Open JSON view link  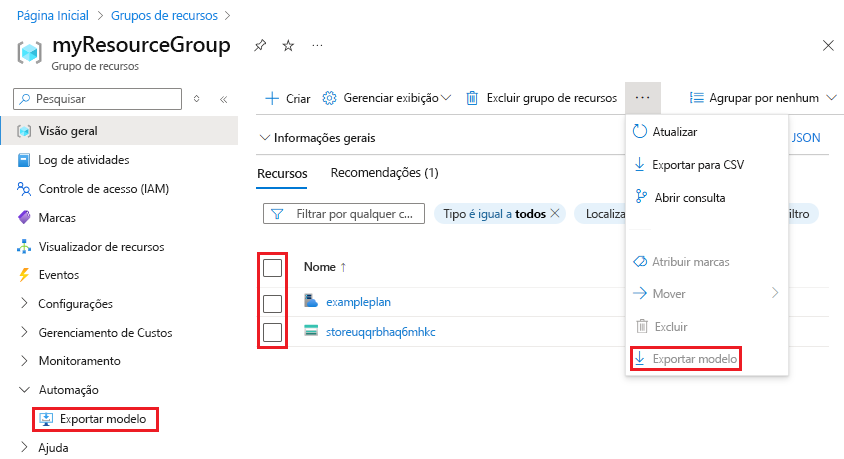pos(806,138)
